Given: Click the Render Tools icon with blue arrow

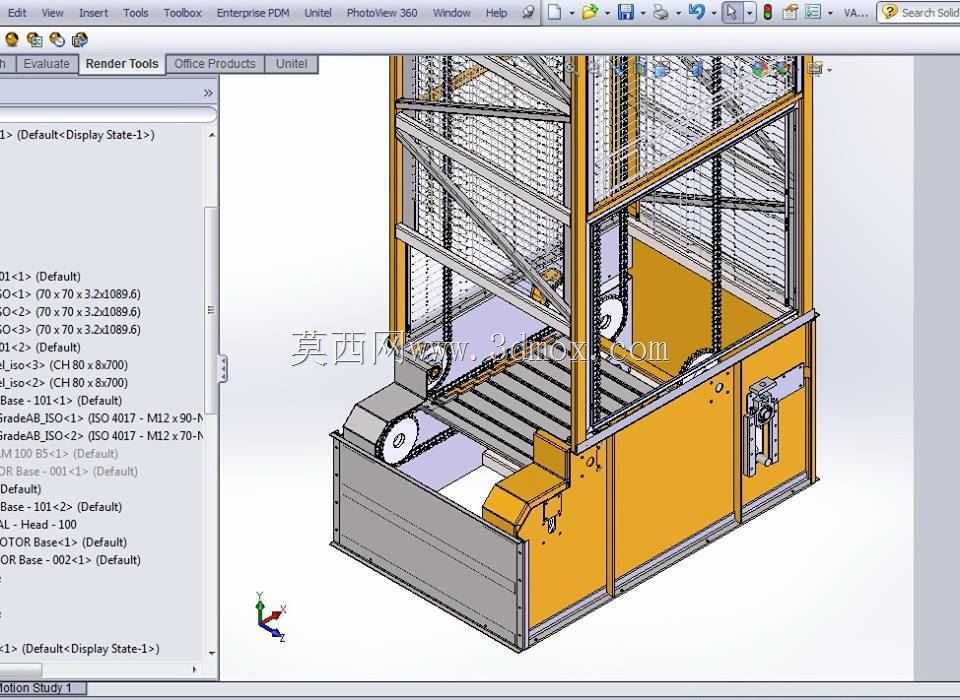Looking at the screenshot, I should pyautogui.click(x=80, y=40).
